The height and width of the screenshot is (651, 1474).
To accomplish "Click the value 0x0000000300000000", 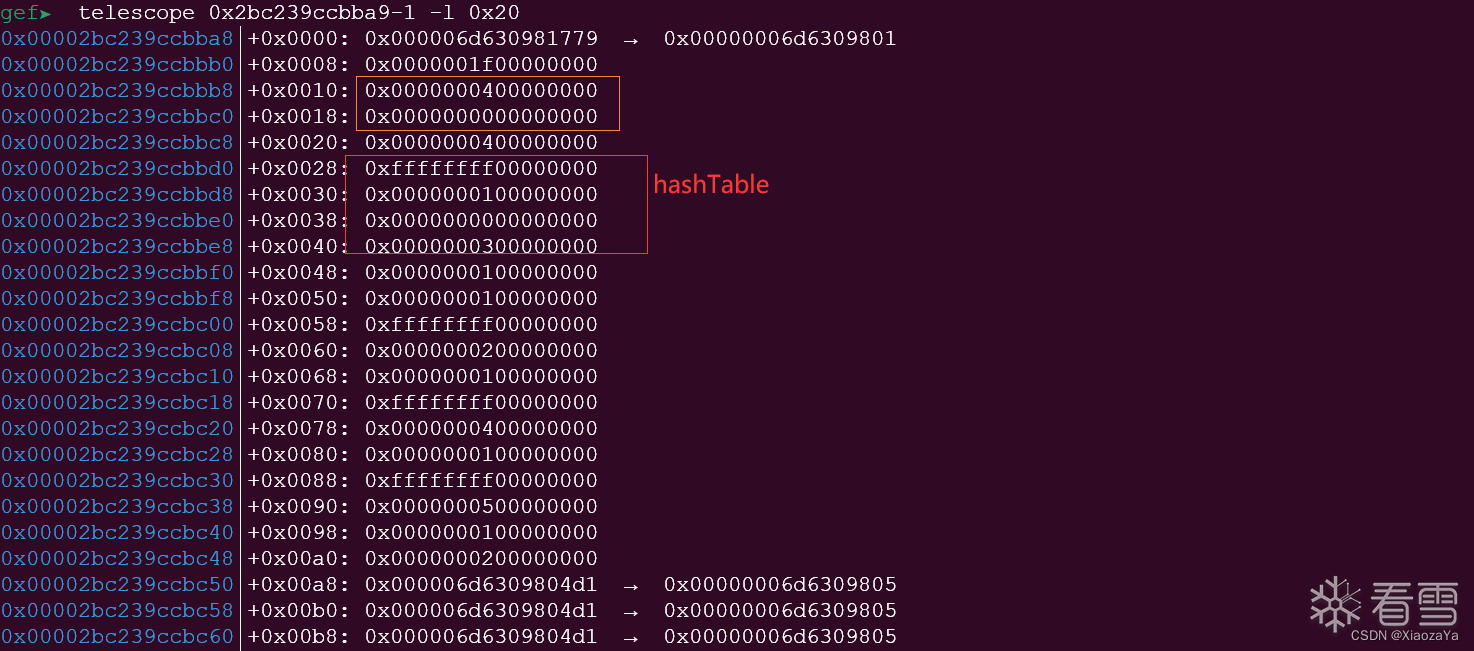I will pos(481,247).
